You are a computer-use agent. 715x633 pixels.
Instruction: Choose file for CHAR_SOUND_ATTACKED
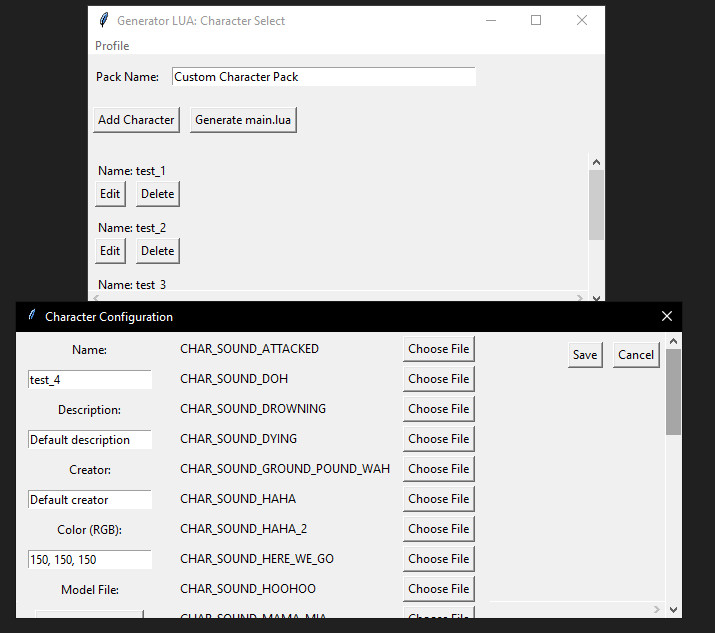click(438, 349)
